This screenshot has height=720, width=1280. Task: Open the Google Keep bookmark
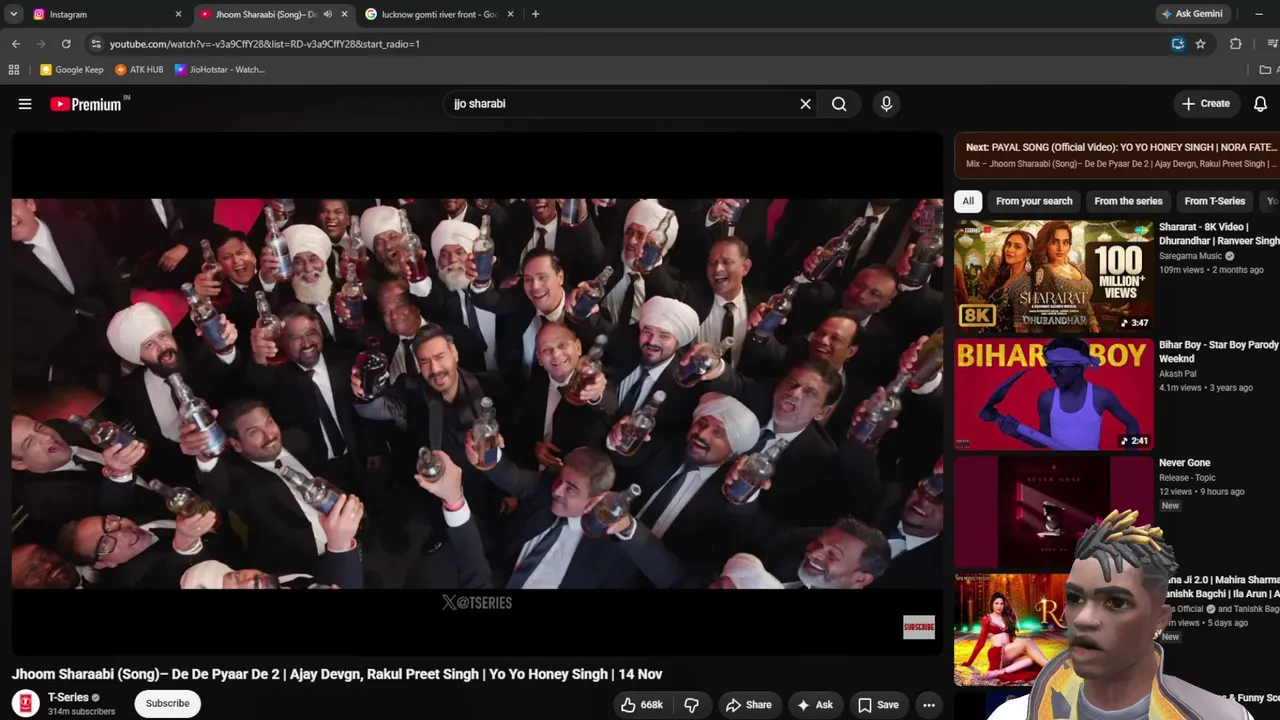tap(72, 70)
